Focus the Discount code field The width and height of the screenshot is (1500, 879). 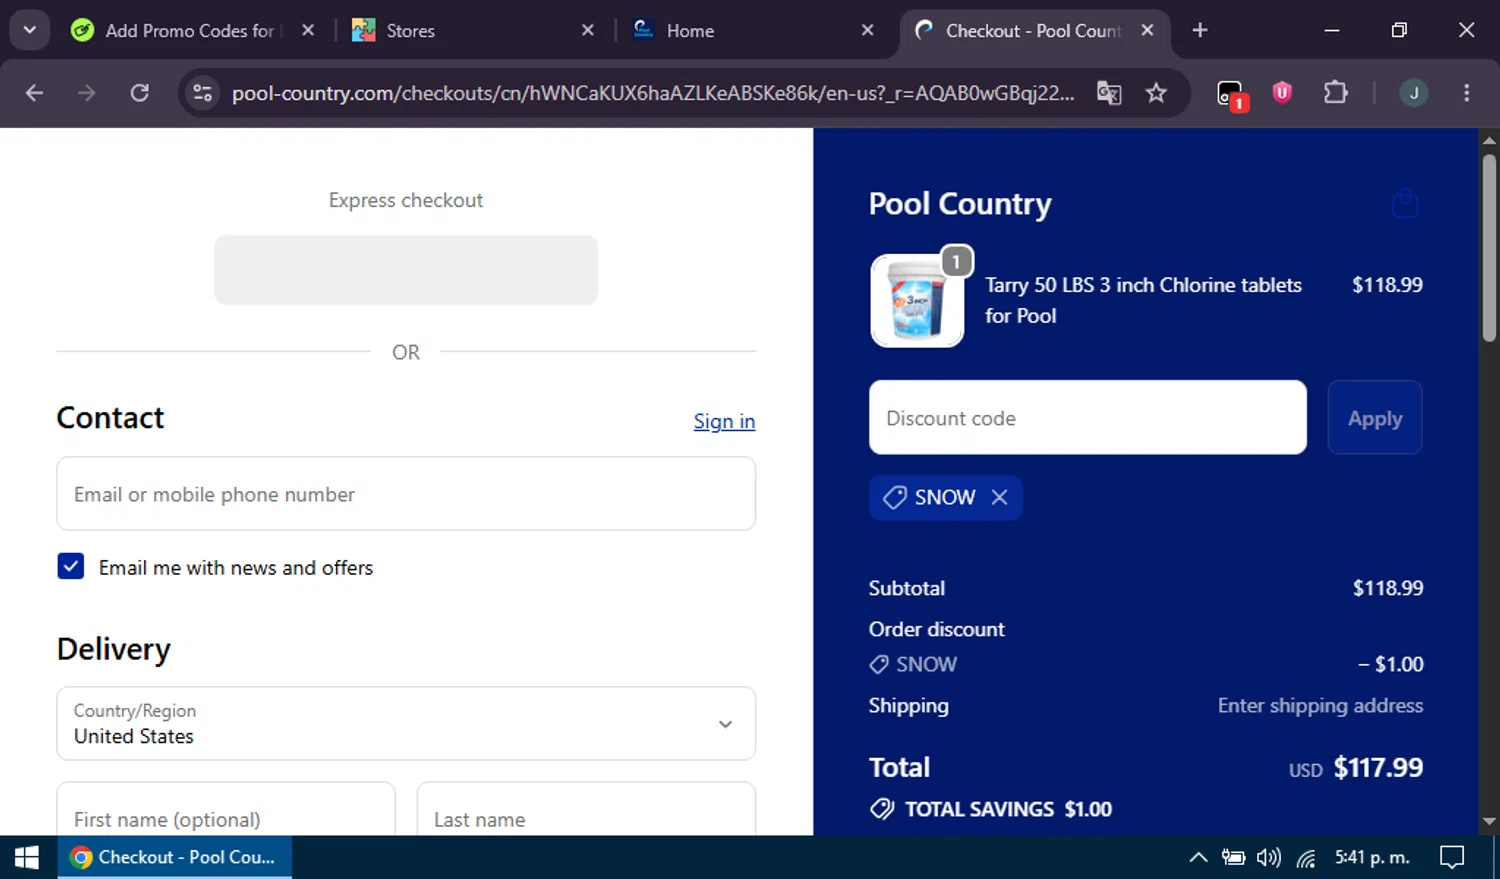1088,418
